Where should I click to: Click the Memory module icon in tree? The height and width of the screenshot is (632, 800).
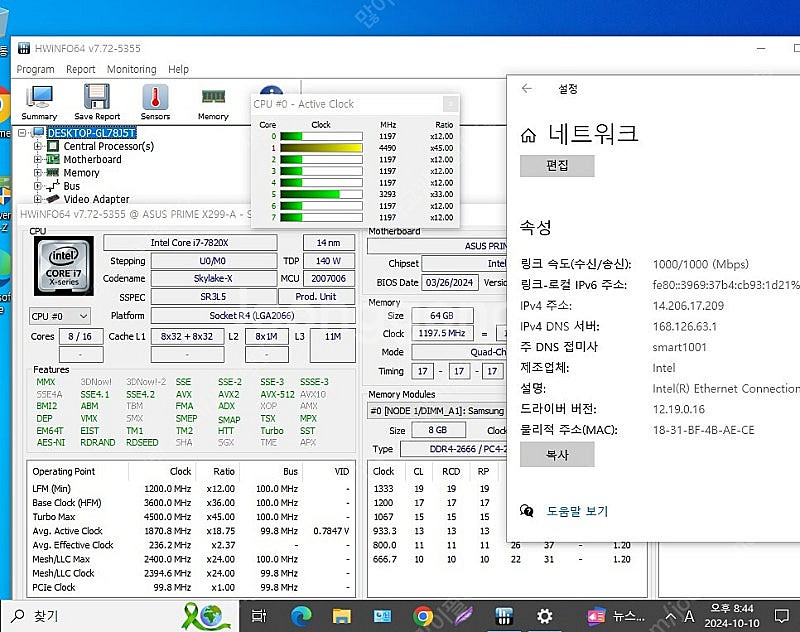click(x=53, y=172)
